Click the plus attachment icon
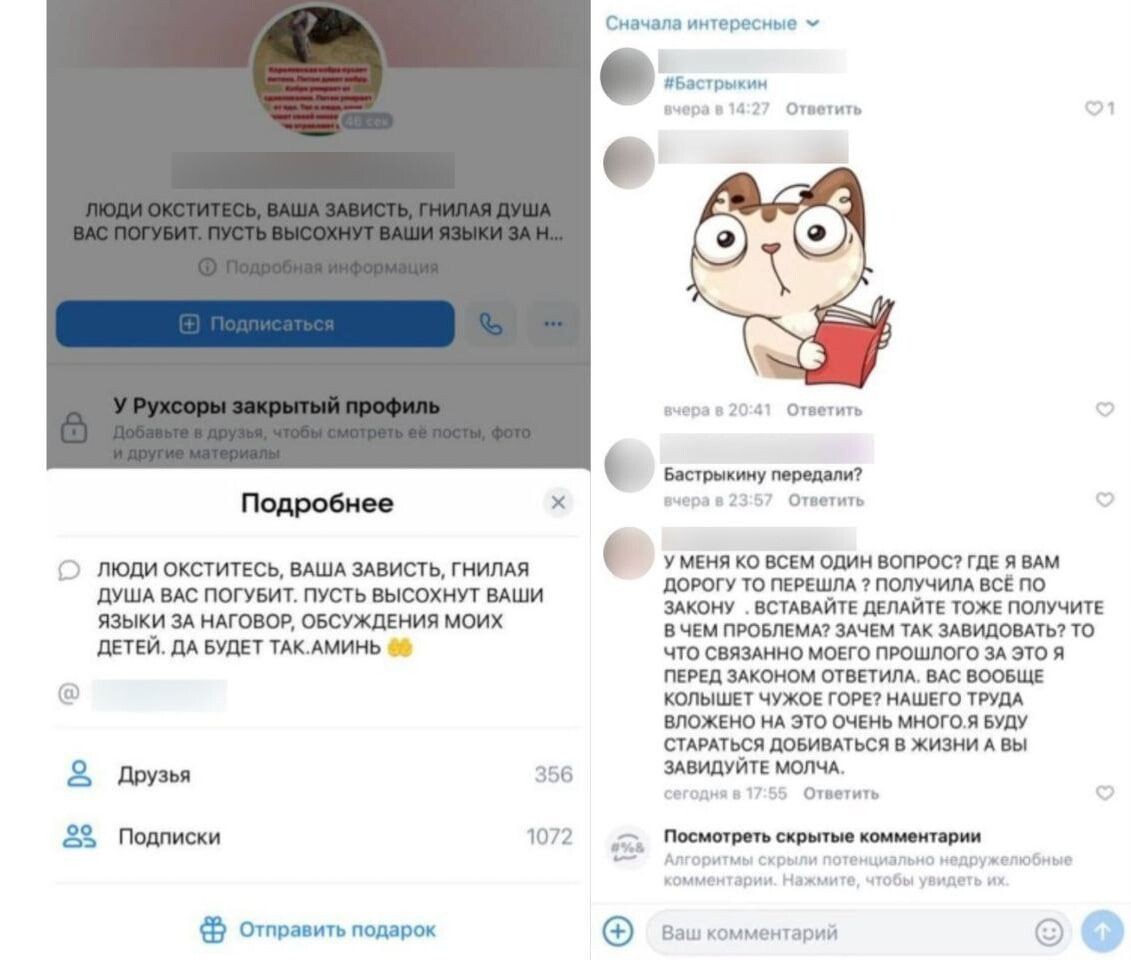Viewport: 1131px width, 960px height. pos(617,932)
